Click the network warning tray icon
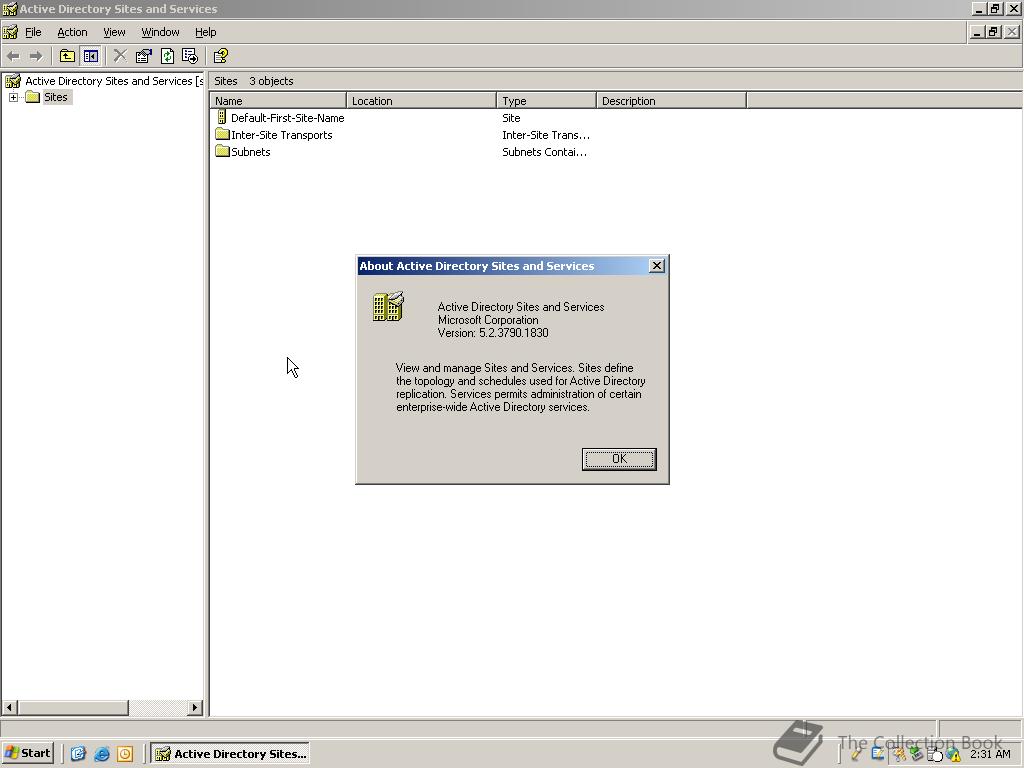 tap(953, 755)
